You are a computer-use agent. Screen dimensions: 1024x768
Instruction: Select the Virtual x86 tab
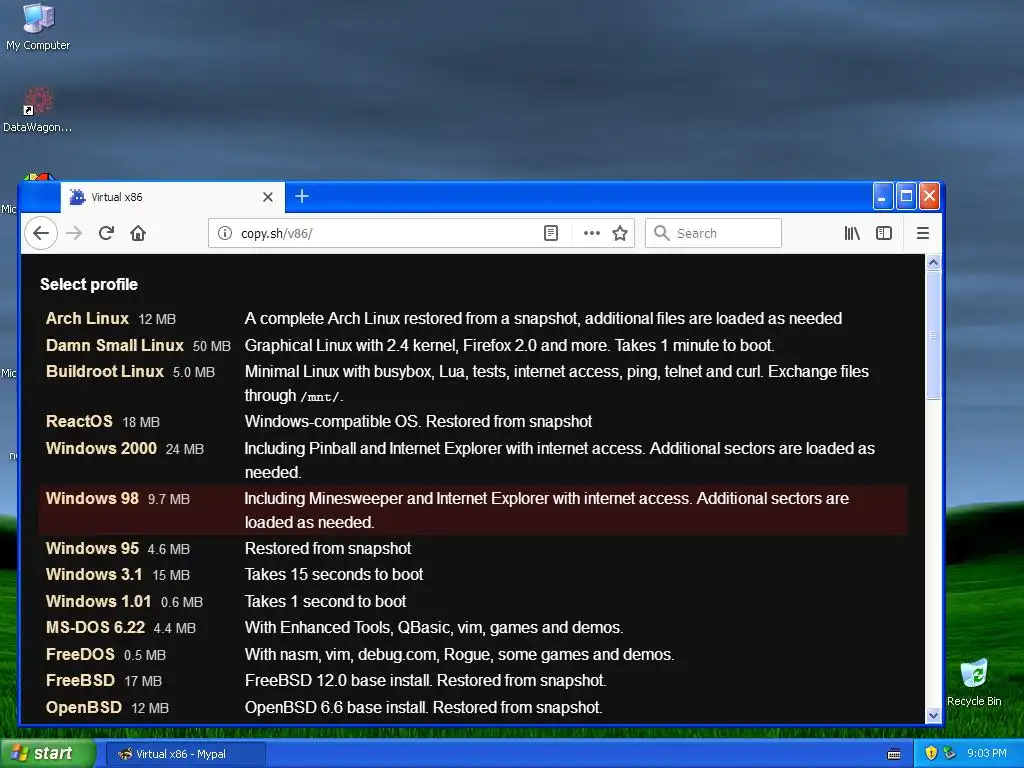tap(172, 197)
